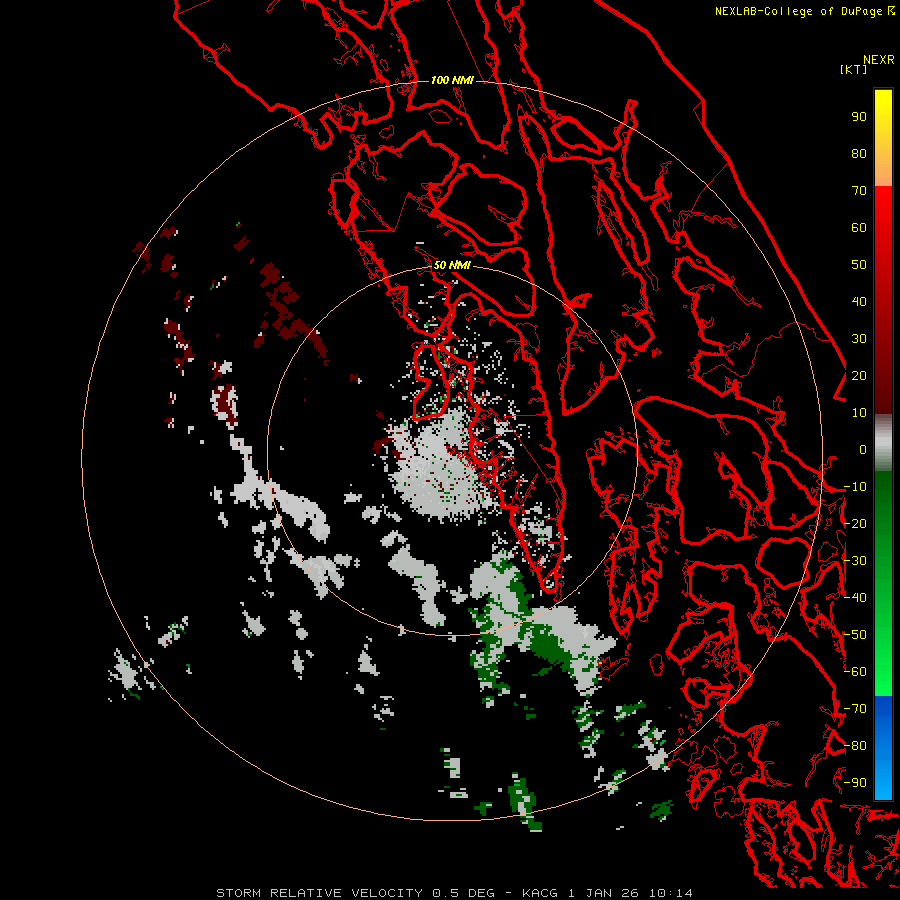Click the 10 value on velocity scale
The width and height of the screenshot is (900, 900).
coord(859,413)
